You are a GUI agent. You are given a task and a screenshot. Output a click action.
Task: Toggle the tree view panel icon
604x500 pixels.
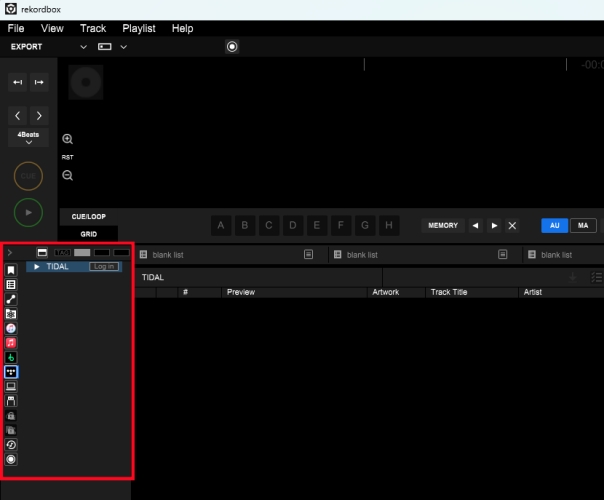(42, 252)
